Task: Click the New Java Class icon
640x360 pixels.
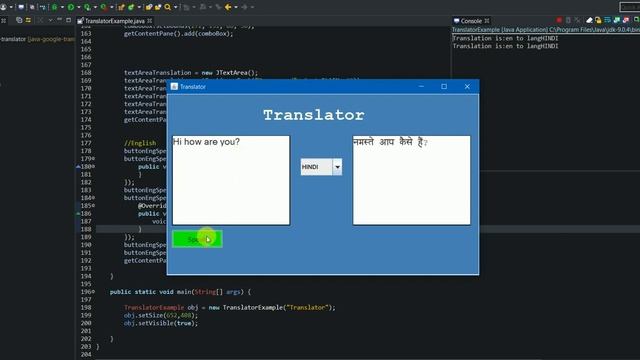Action: pyautogui.click(x=131, y=7)
